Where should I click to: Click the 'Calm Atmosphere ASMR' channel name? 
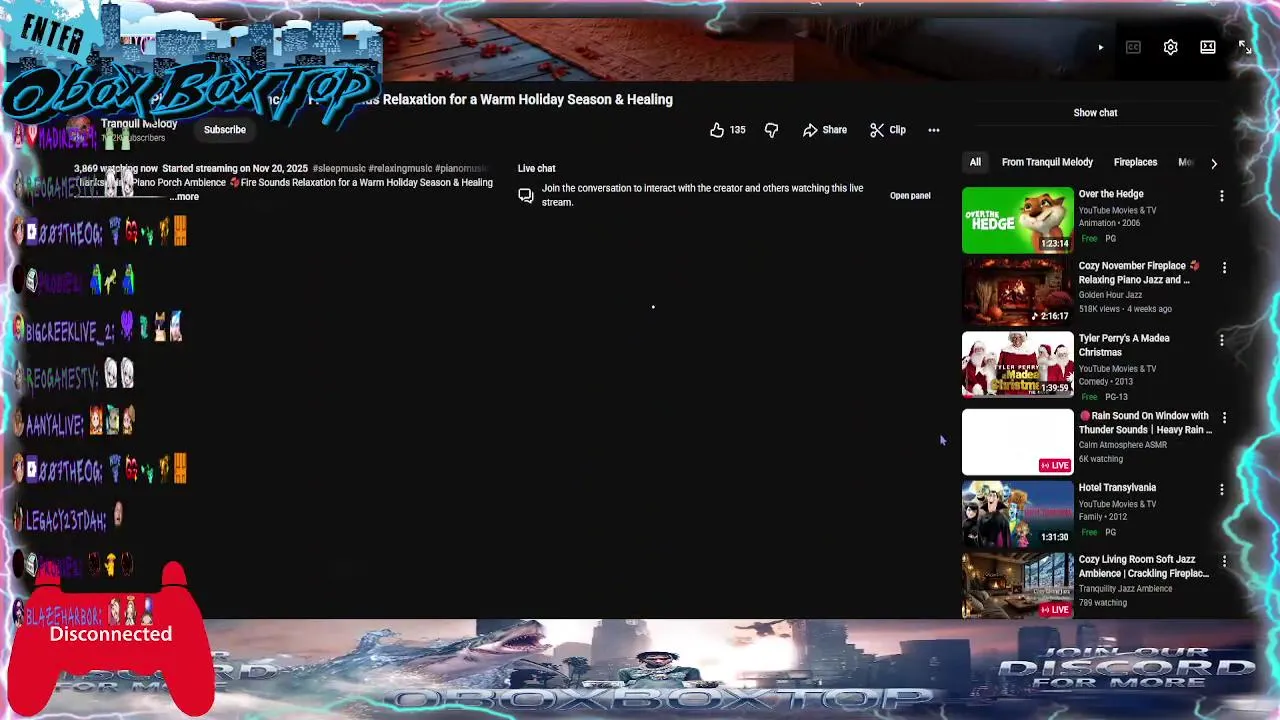point(1122,445)
